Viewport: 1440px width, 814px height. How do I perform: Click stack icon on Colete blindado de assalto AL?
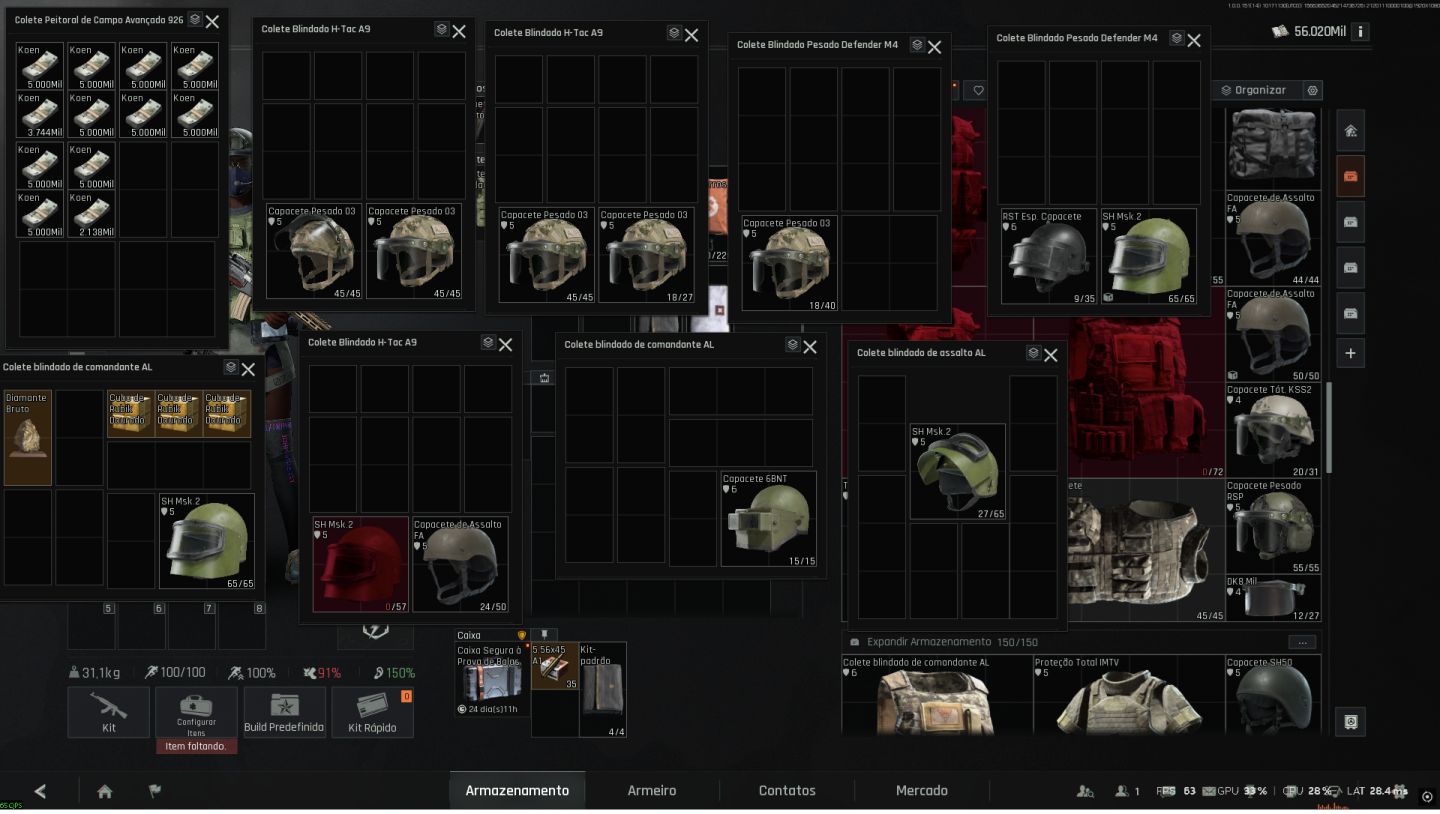(x=1034, y=353)
